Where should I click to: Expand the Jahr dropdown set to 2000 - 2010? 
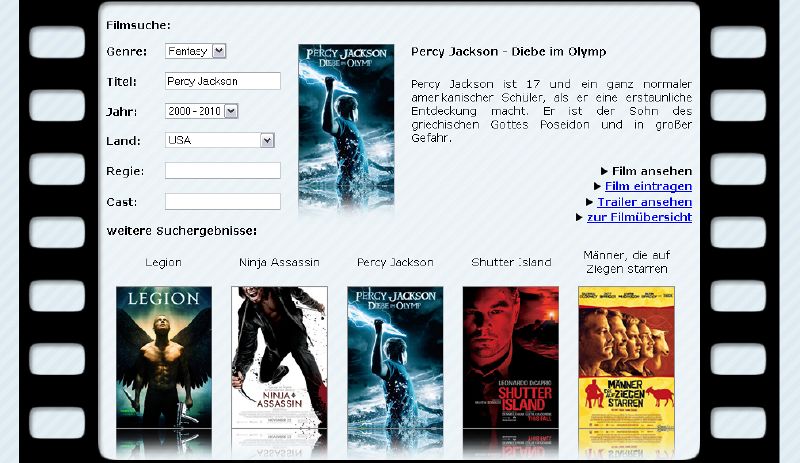(x=202, y=111)
